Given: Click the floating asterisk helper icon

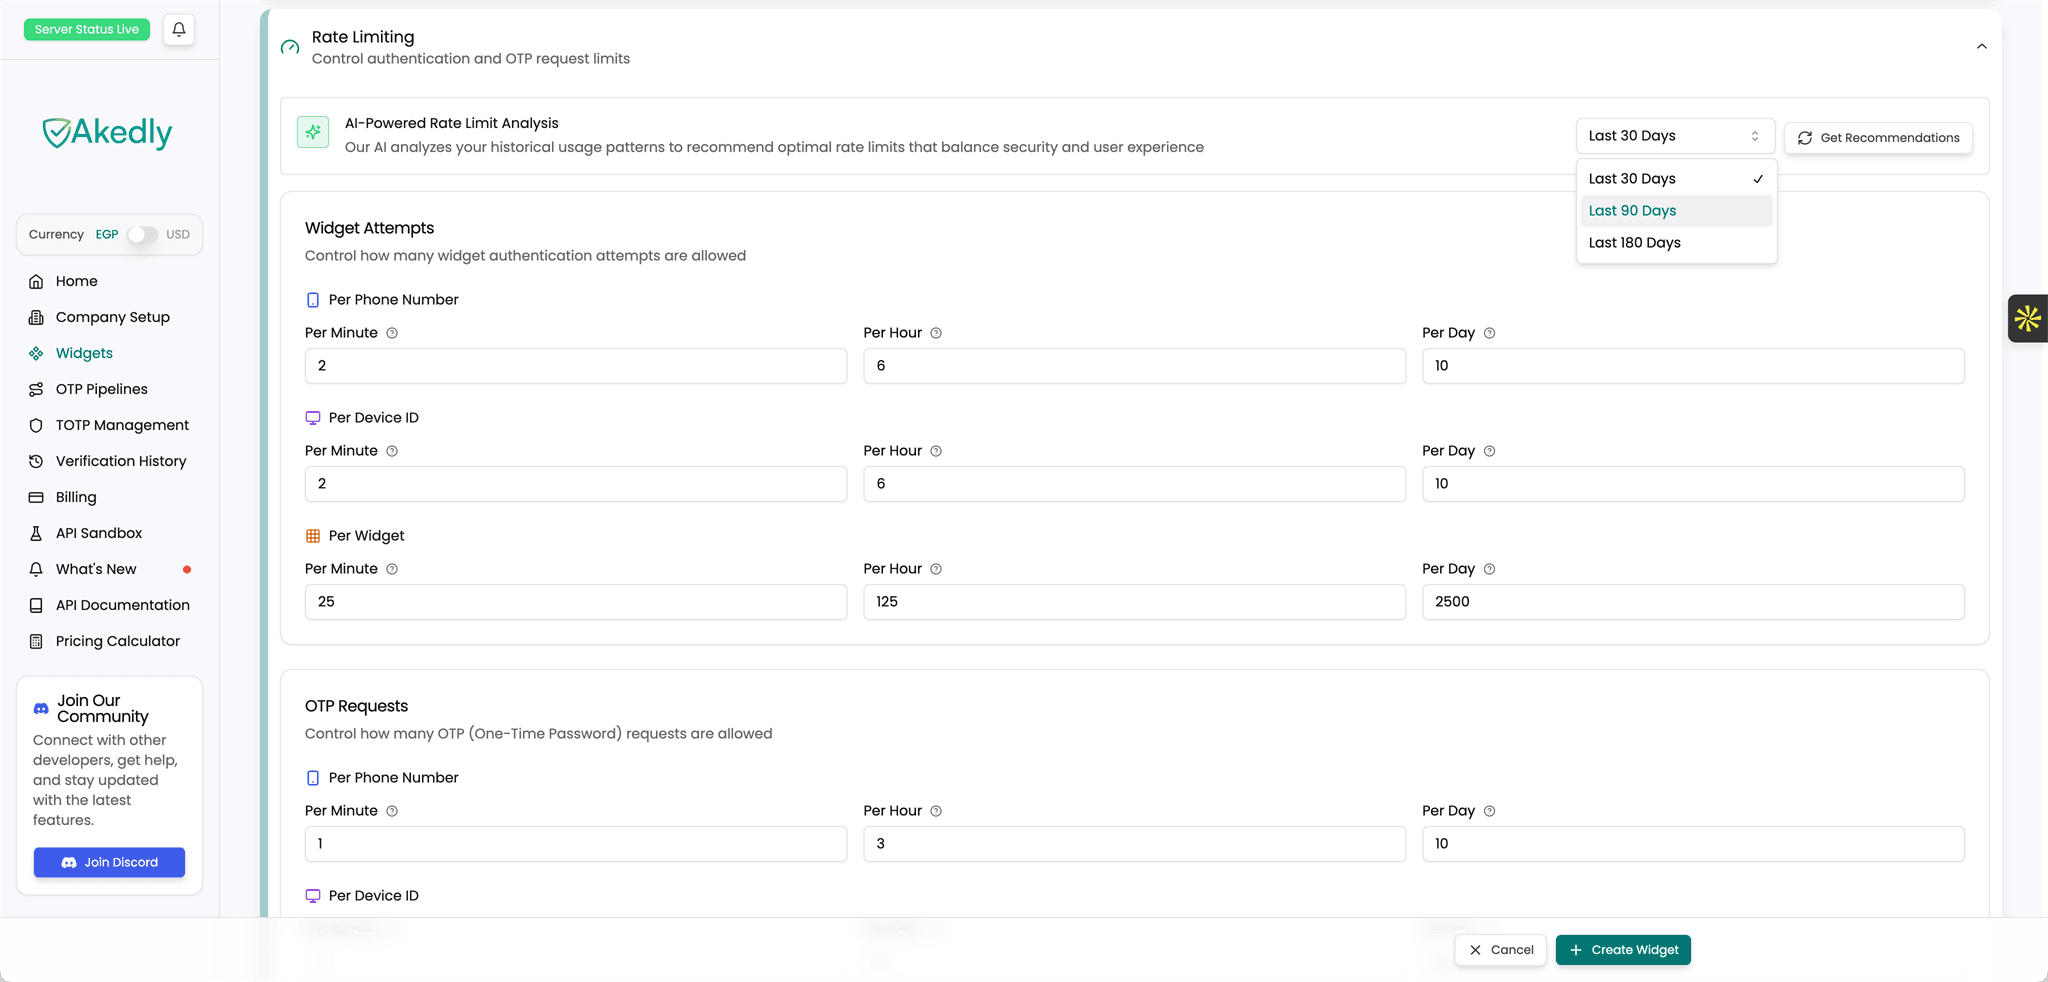Looking at the screenshot, I should pos(2028,319).
